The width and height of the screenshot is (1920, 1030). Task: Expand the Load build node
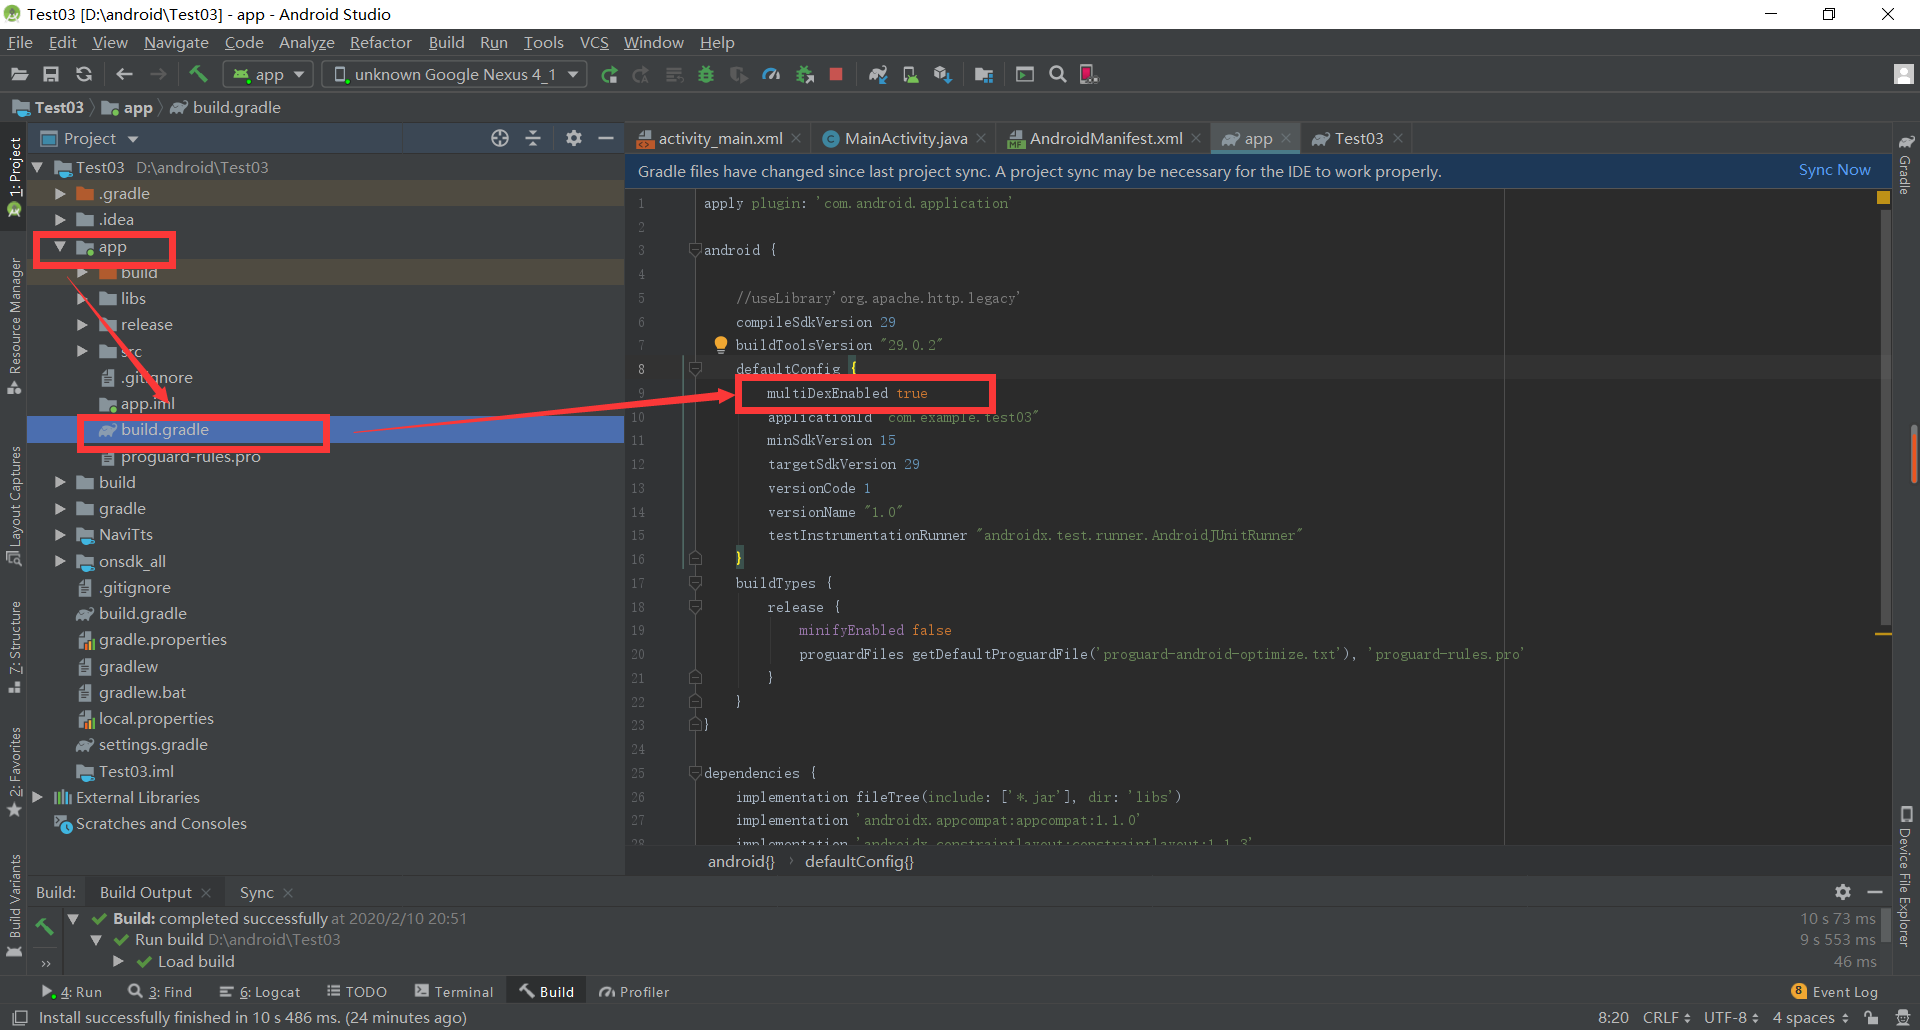118,961
